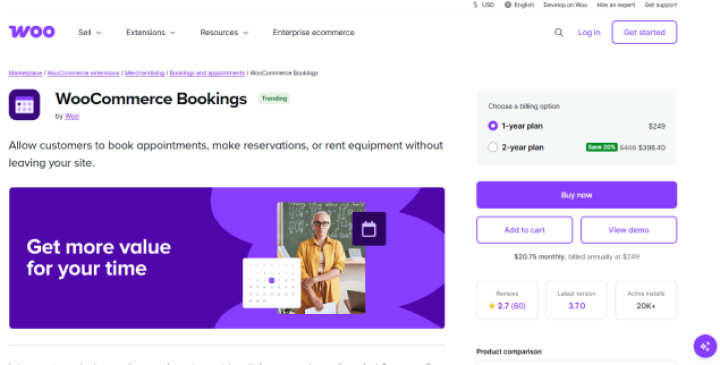The image size is (720, 365).
Task: Click the Get started button
Action: pyautogui.click(x=644, y=32)
